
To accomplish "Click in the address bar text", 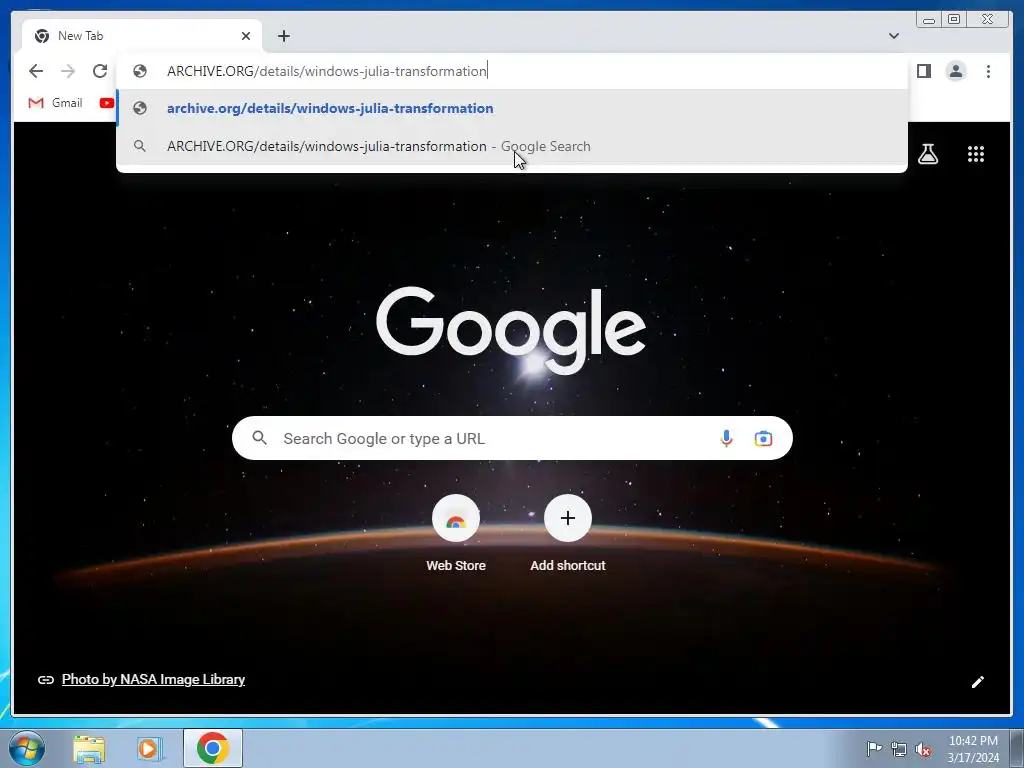I will [327, 71].
